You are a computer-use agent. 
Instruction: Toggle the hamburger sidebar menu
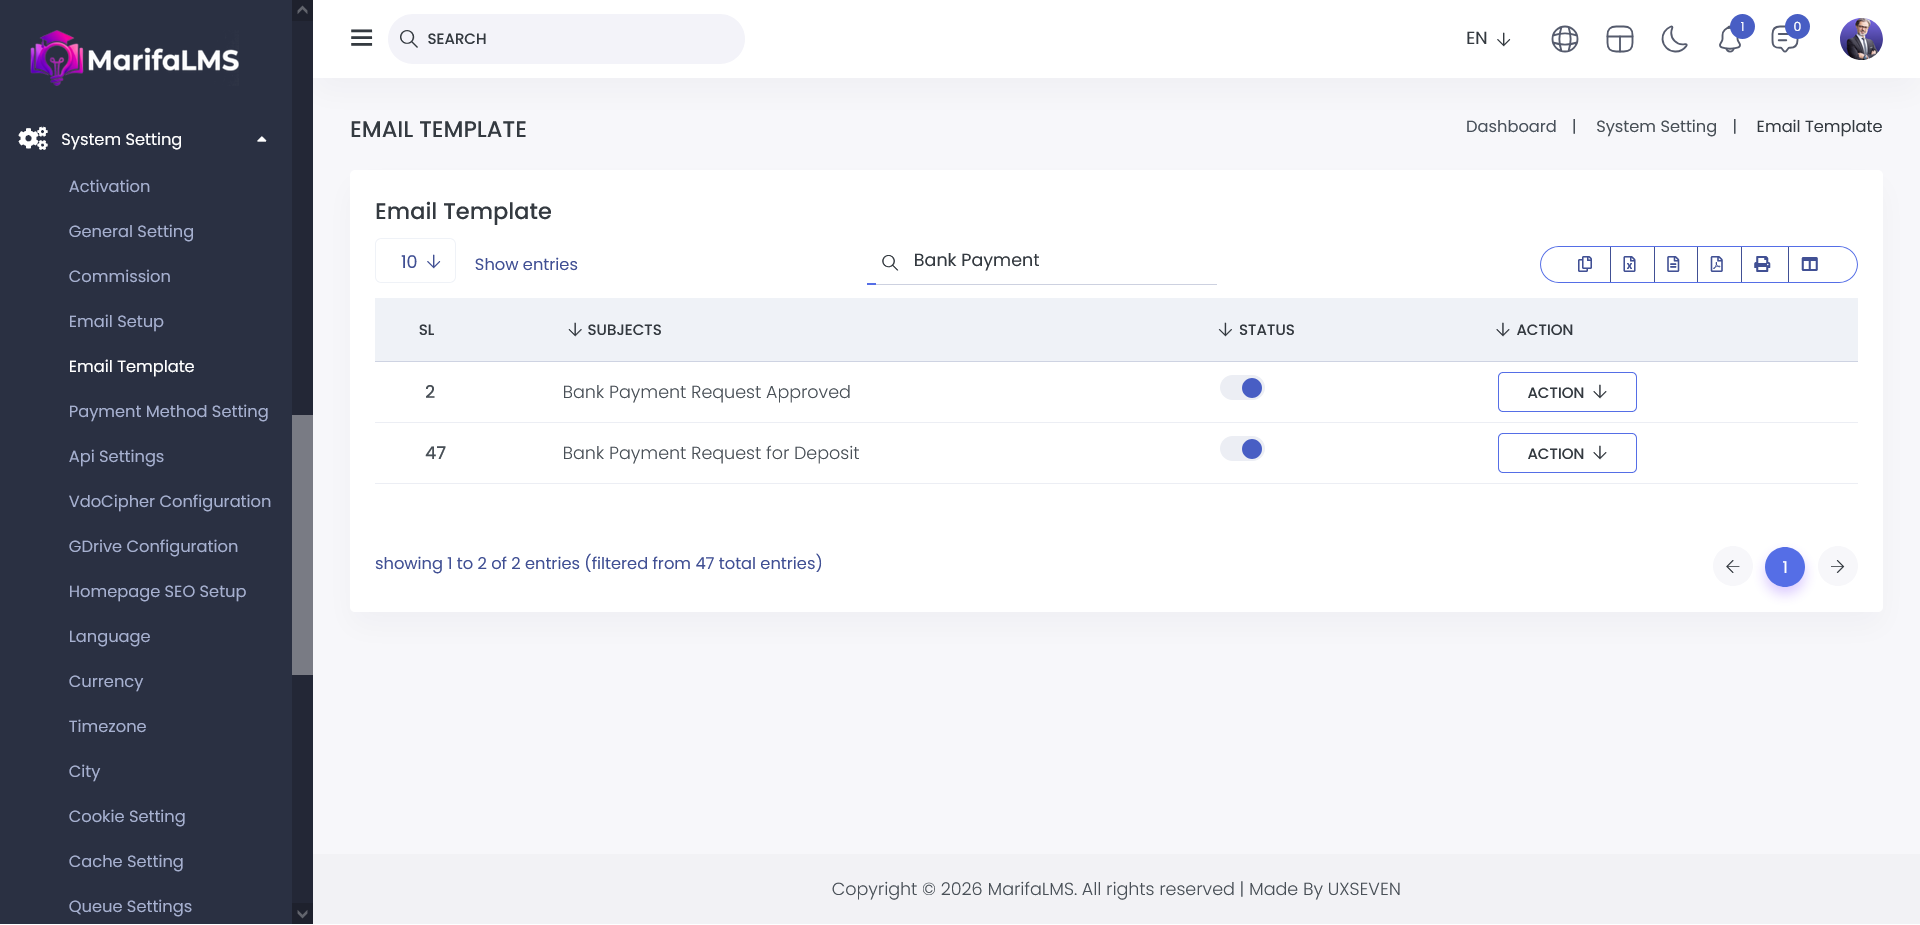click(361, 38)
